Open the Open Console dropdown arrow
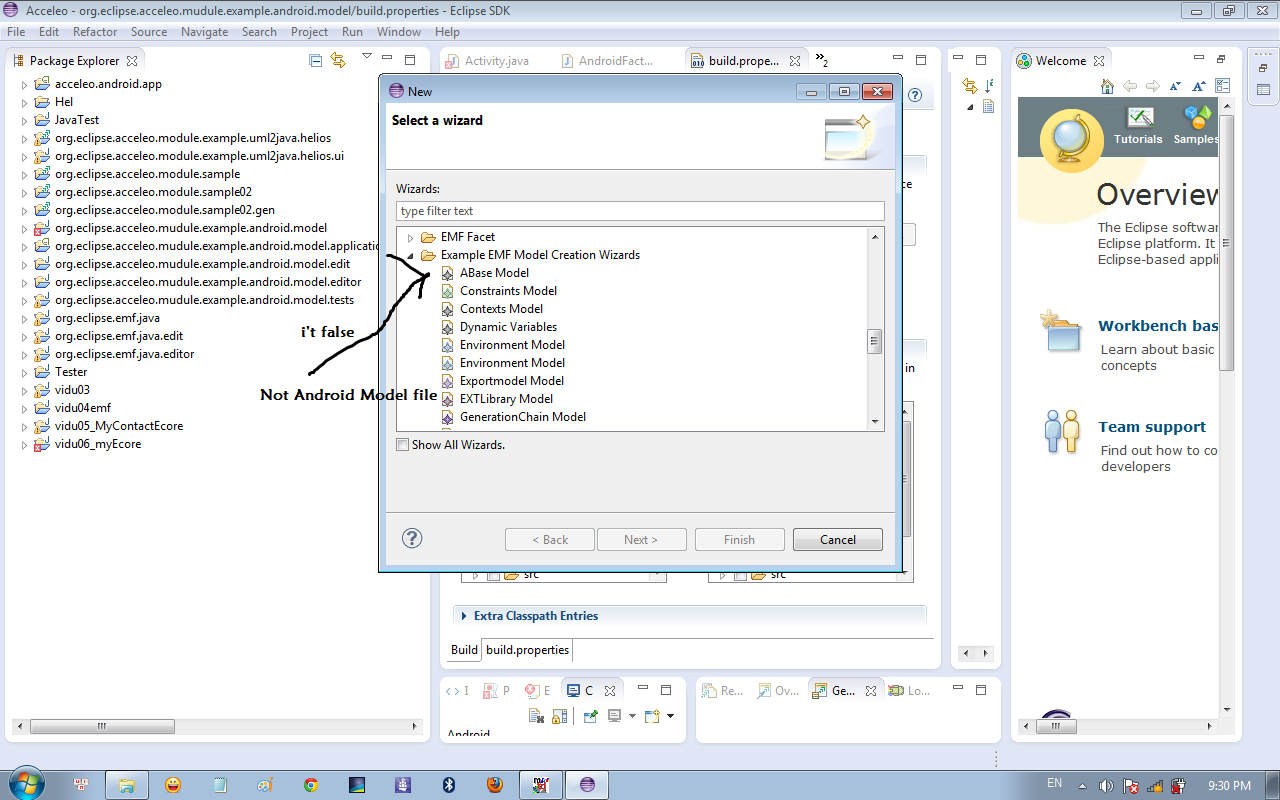Viewport: 1280px width, 800px height. click(x=670, y=716)
